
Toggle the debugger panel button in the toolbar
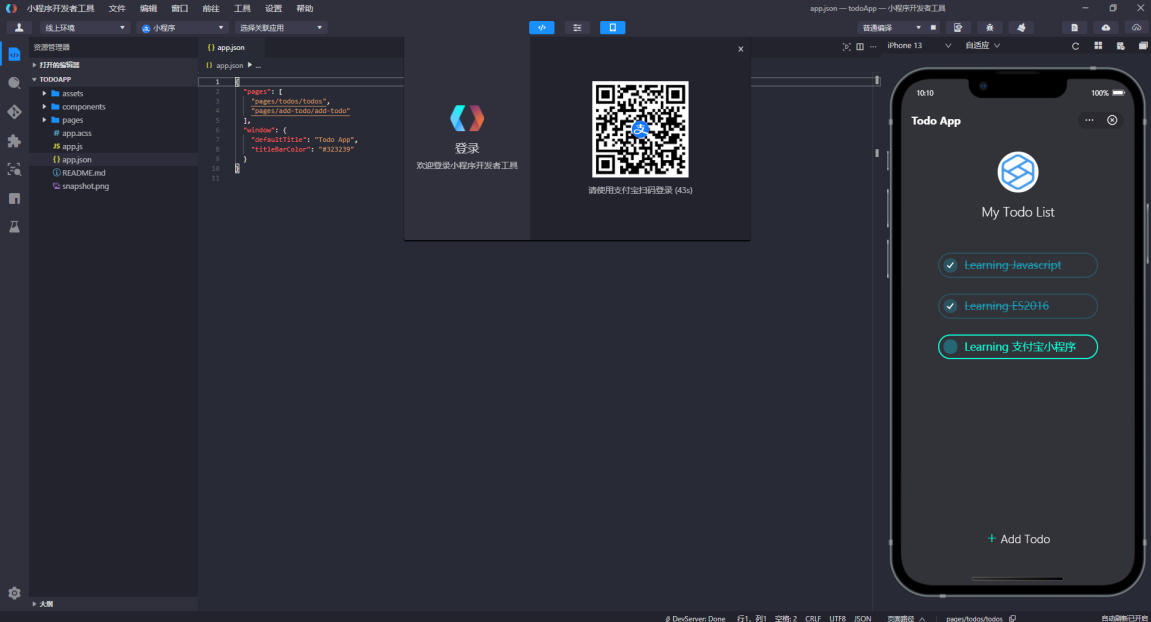pyautogui.click(x=577, y=28)
